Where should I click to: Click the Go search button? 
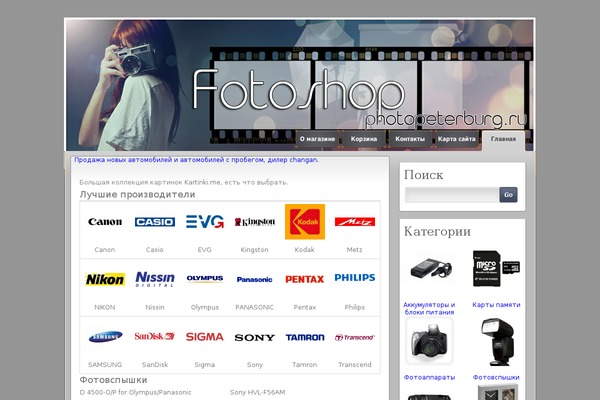[x=508, y=195]
